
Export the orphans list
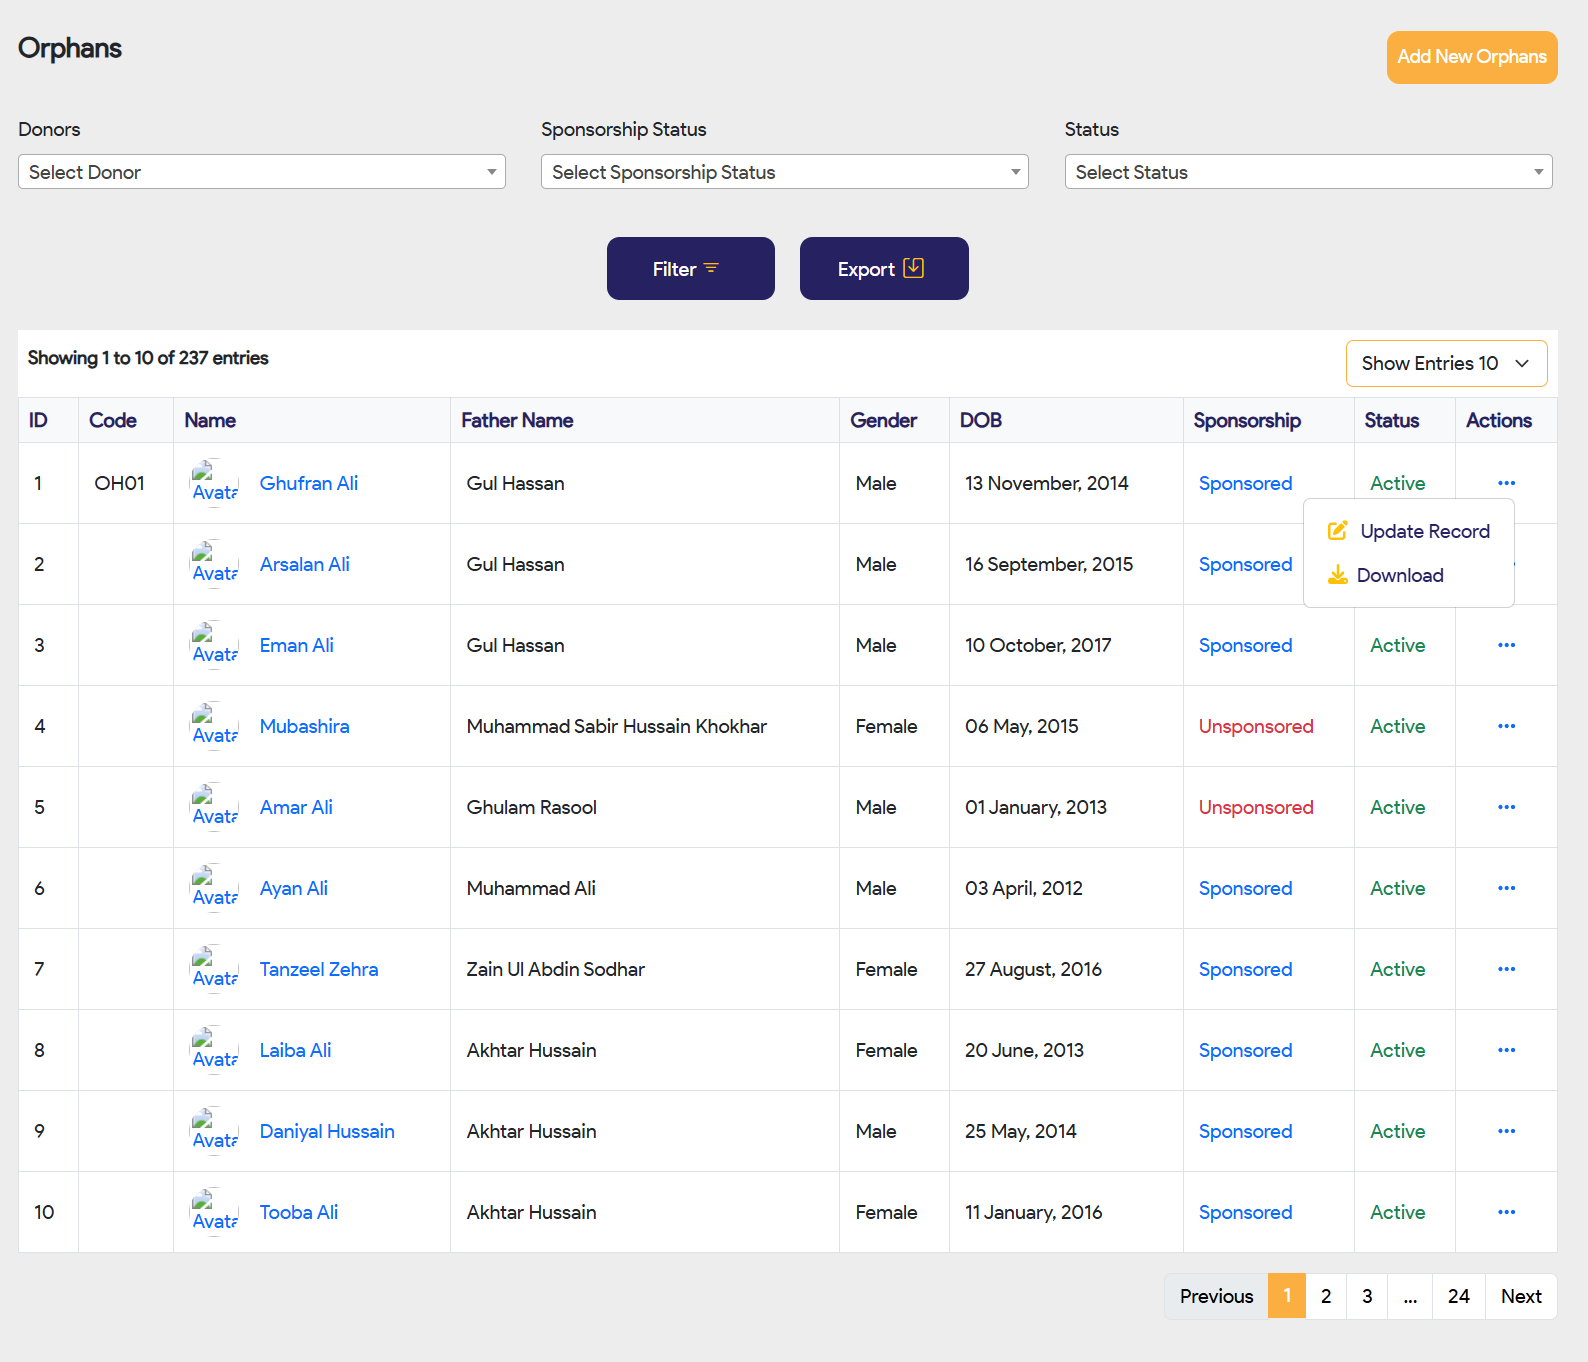[x=884, y=269]
